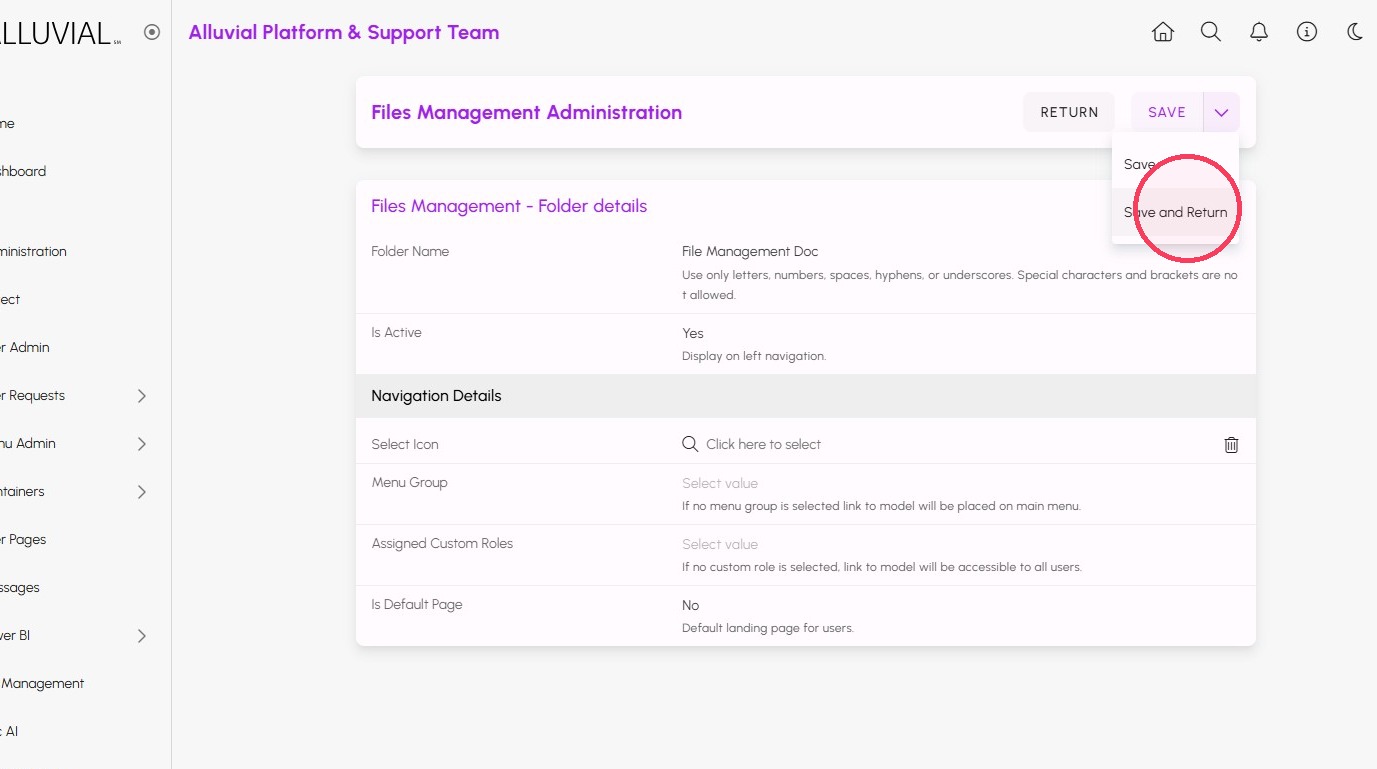Viewport: 1377px width, 769px height.
Task: Open the notifications bell
Action: coord(1259,32)
